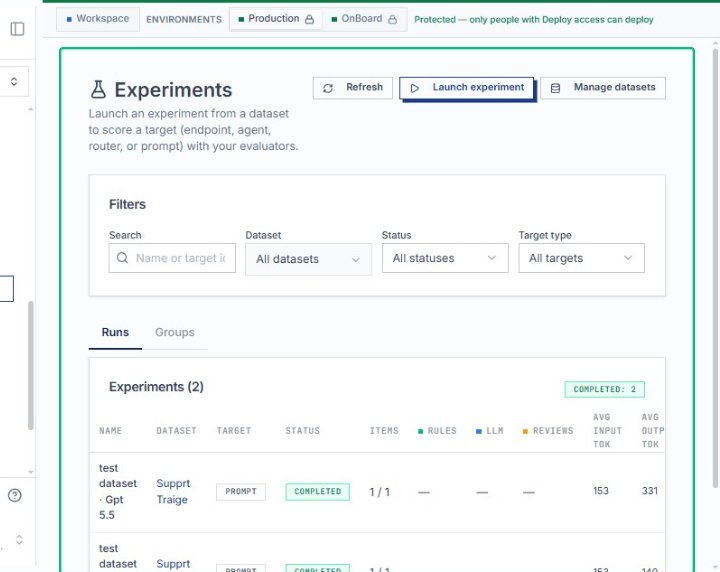Click Launch experiment button
Viewport: 720px width, 572px height.
[467, 88]
